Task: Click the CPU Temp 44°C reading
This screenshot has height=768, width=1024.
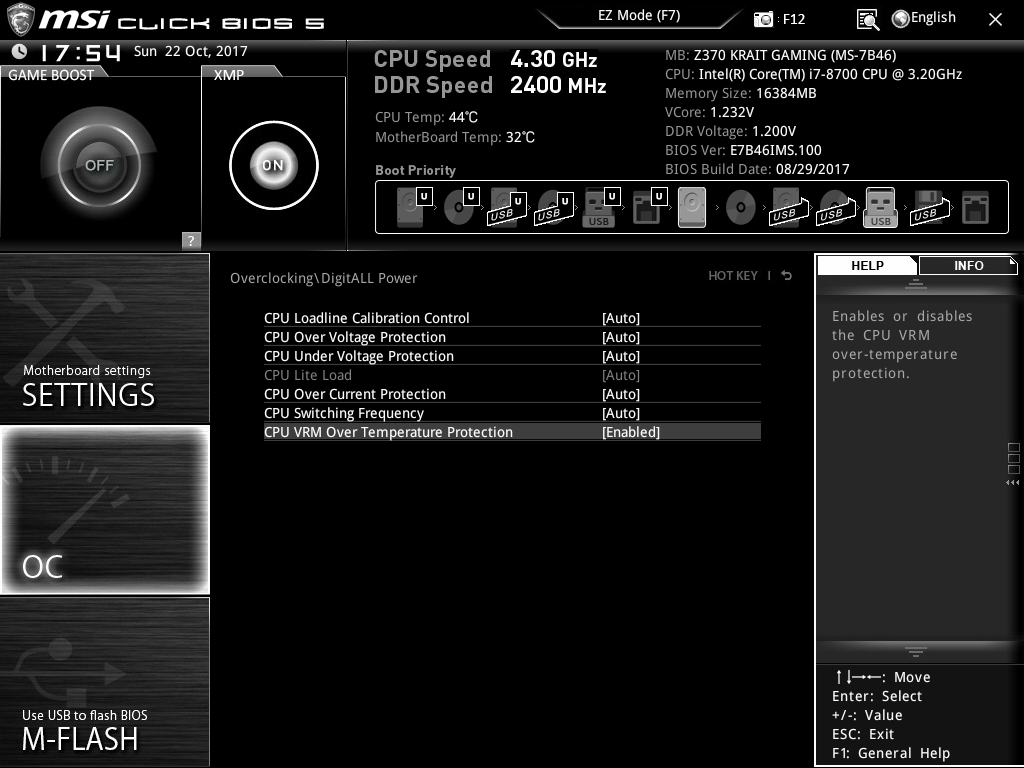Action: click(x=426, y=118)
